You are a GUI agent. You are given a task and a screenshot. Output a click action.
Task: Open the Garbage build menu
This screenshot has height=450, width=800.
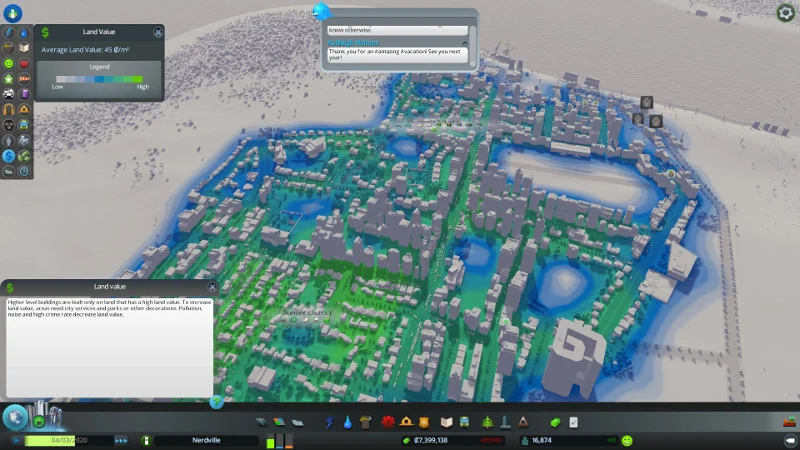point(365,422)
